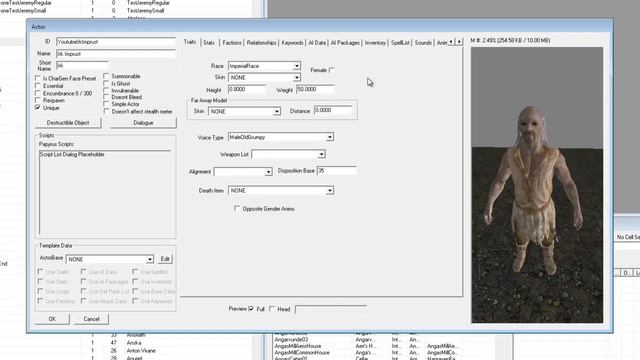Enable the Essential checkbox
The width and height of the screenshot is (640, 360).
38,86
